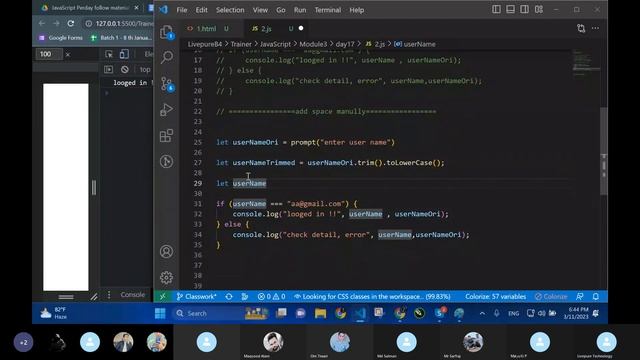Image resolution: width=640 pixels, height=360 pixels.
Task: Open the Selection menu
Action: 230,10
